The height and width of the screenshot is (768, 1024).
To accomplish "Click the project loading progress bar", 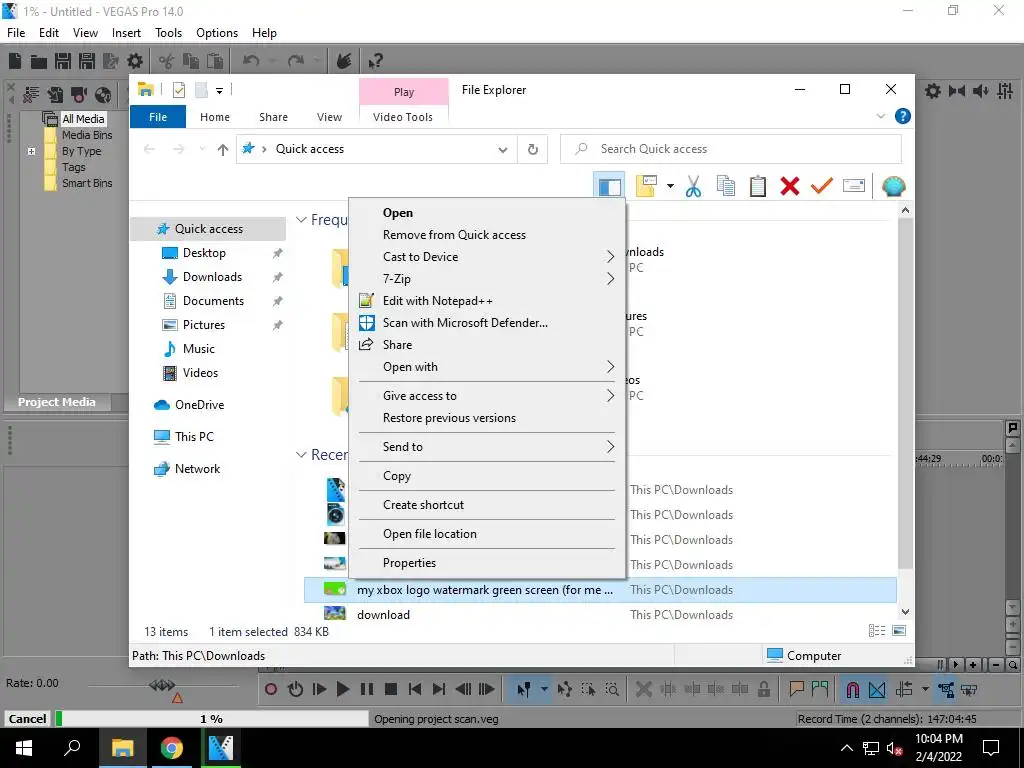I will point(212,719).
